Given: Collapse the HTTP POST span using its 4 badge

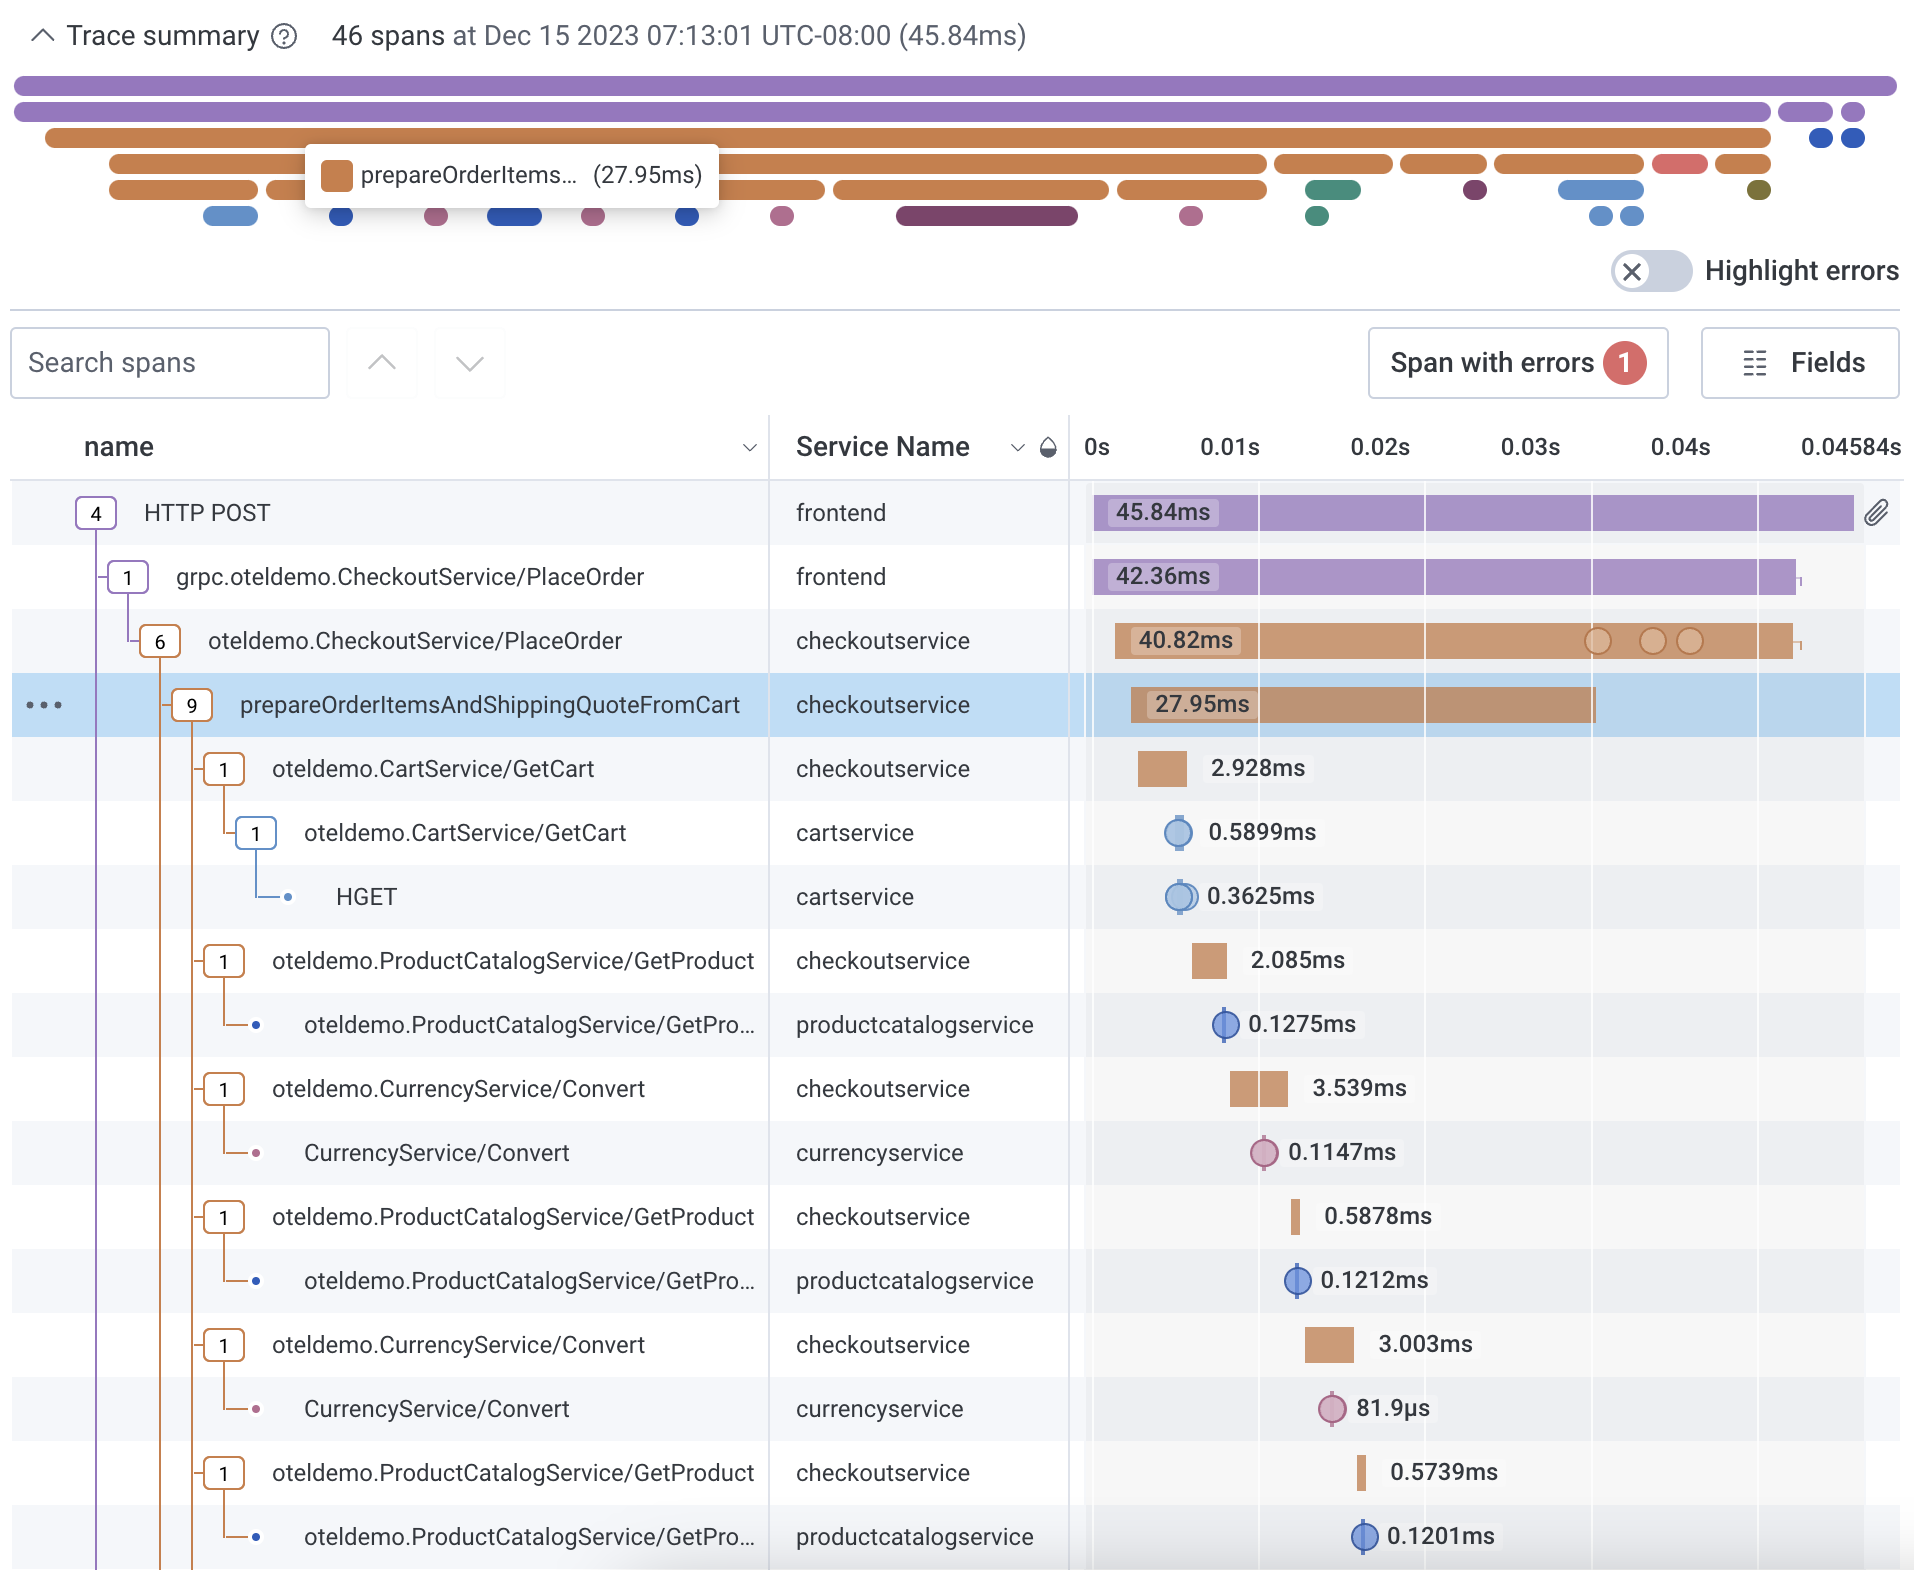Looking at the screenshot, I should point(96,512).
